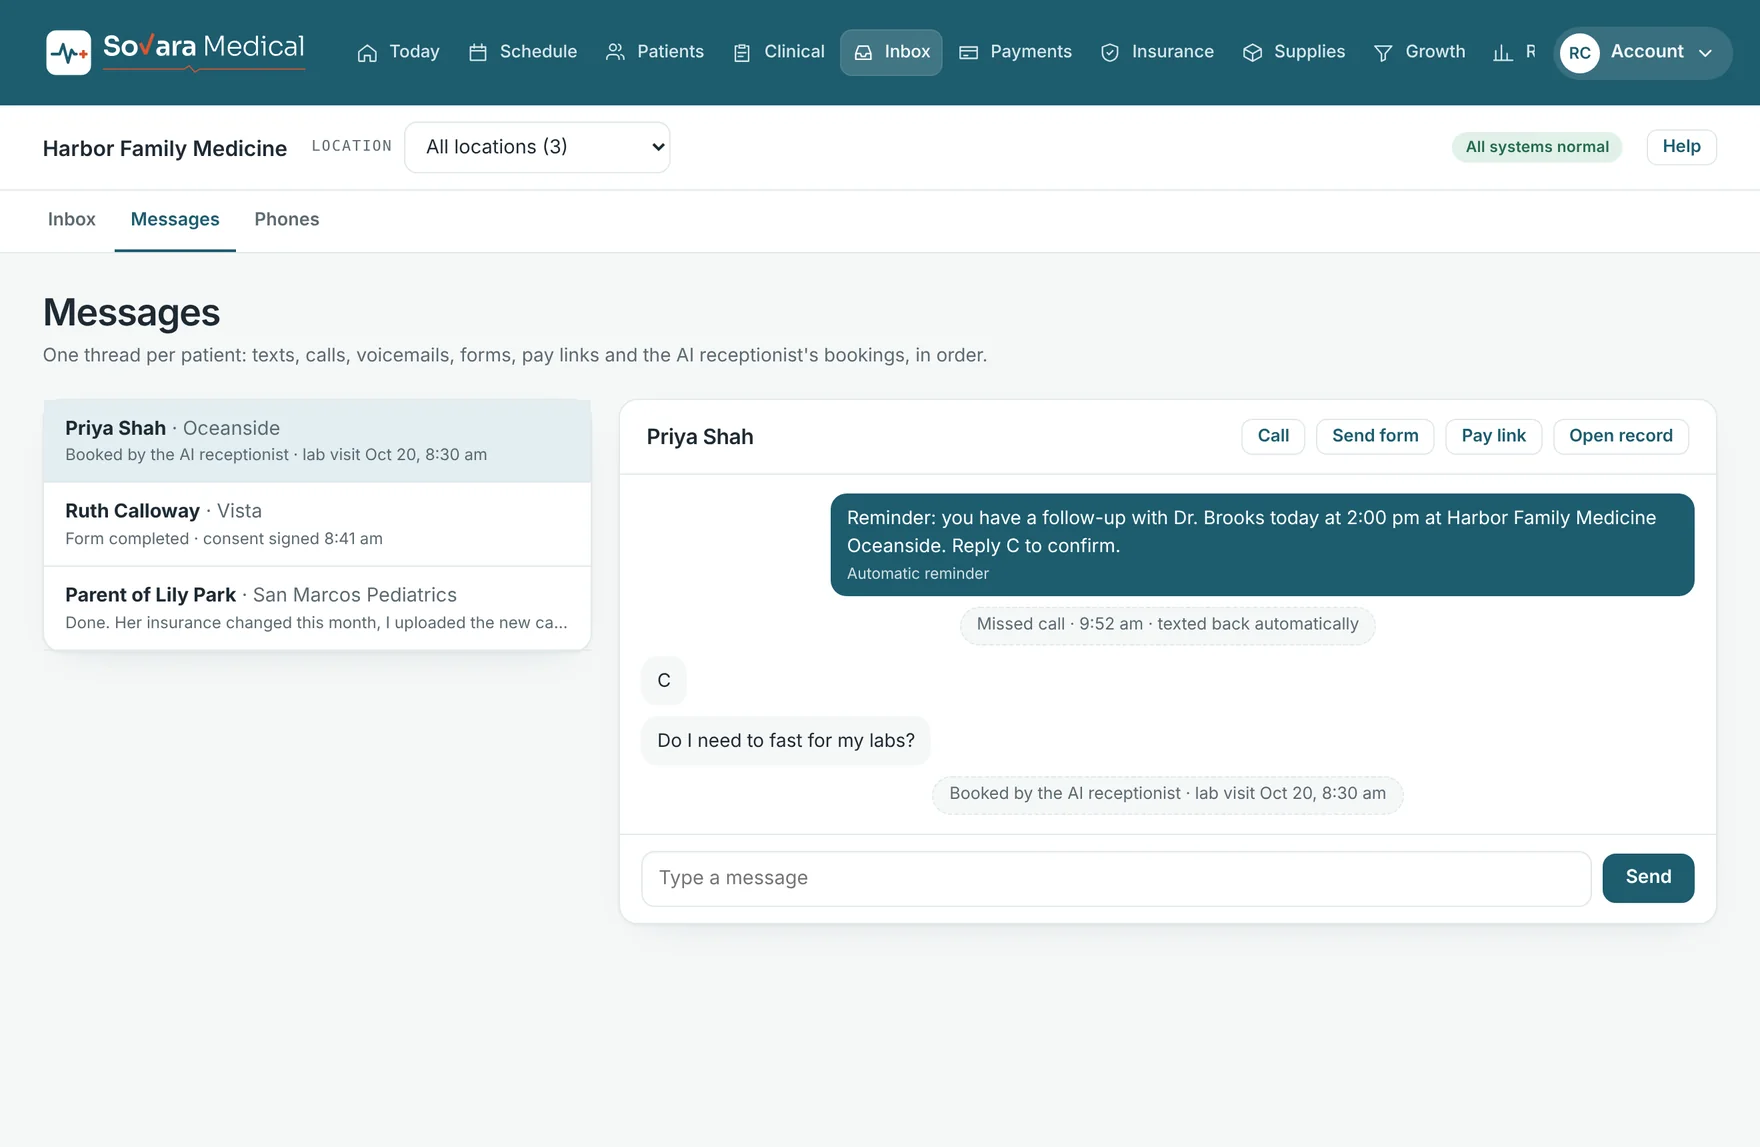Switch to the Inbox sub-tab
This screenshot has height=1147, width=1760.
point(72,219)
